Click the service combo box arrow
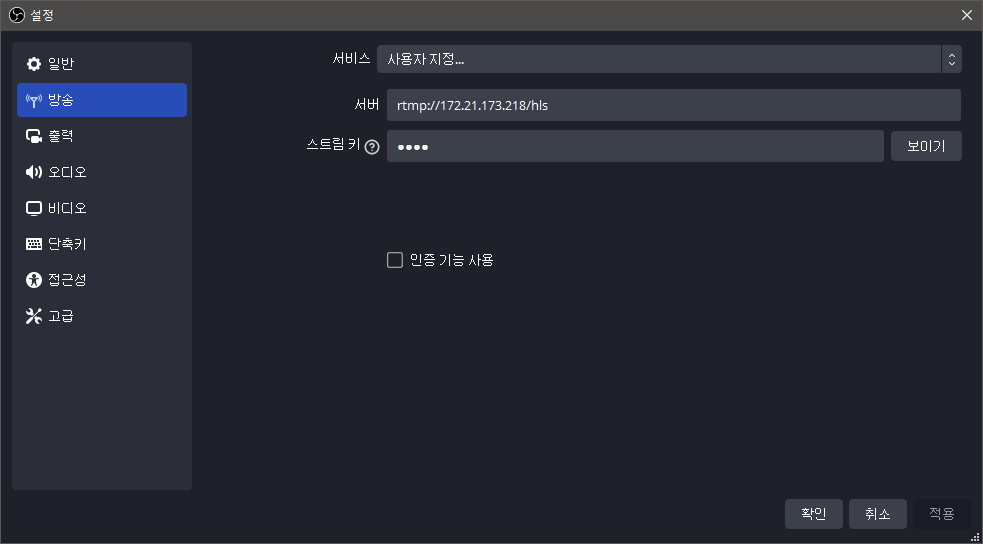The image size is (983, 544). click(x=951, y=59)
